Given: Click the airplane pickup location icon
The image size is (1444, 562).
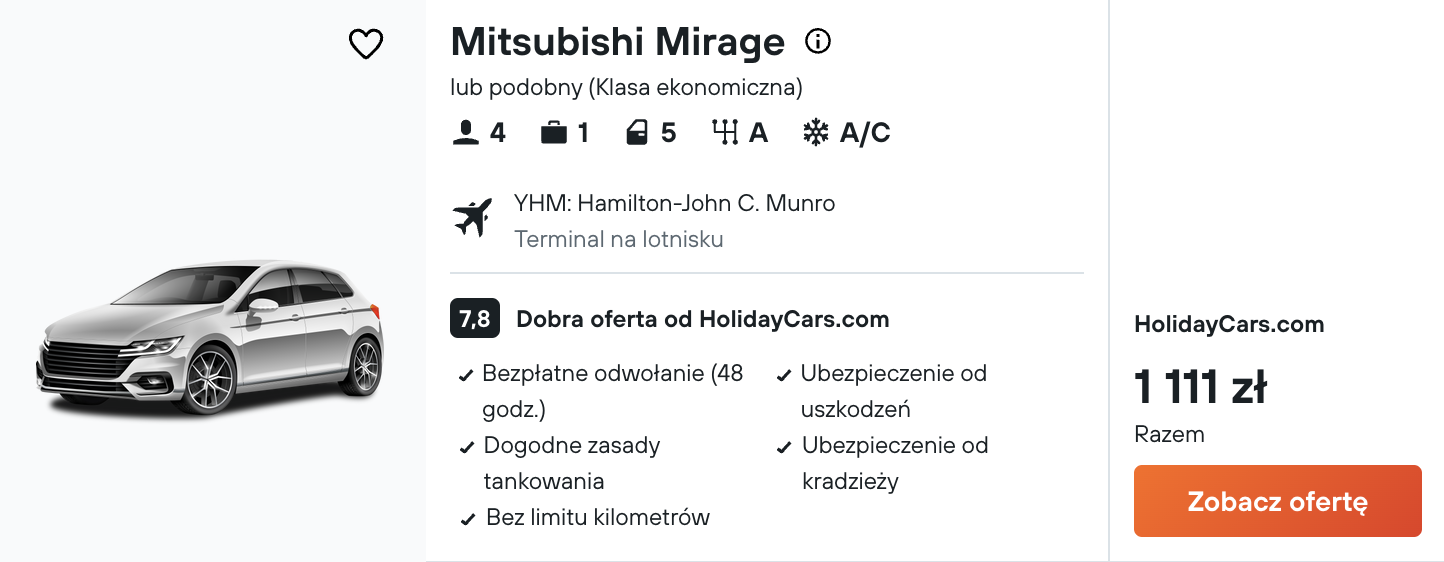Looking at the screenshot, I should tap(473, 217).
